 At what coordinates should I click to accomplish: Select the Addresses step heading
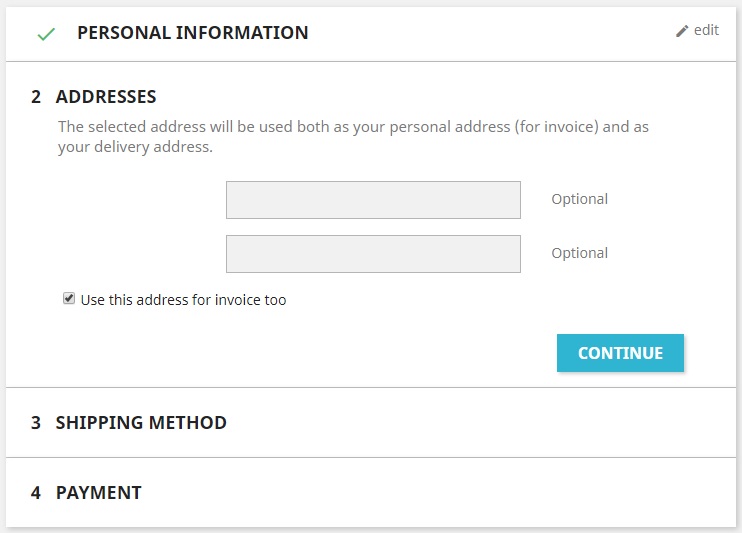[x=106, y=97]
